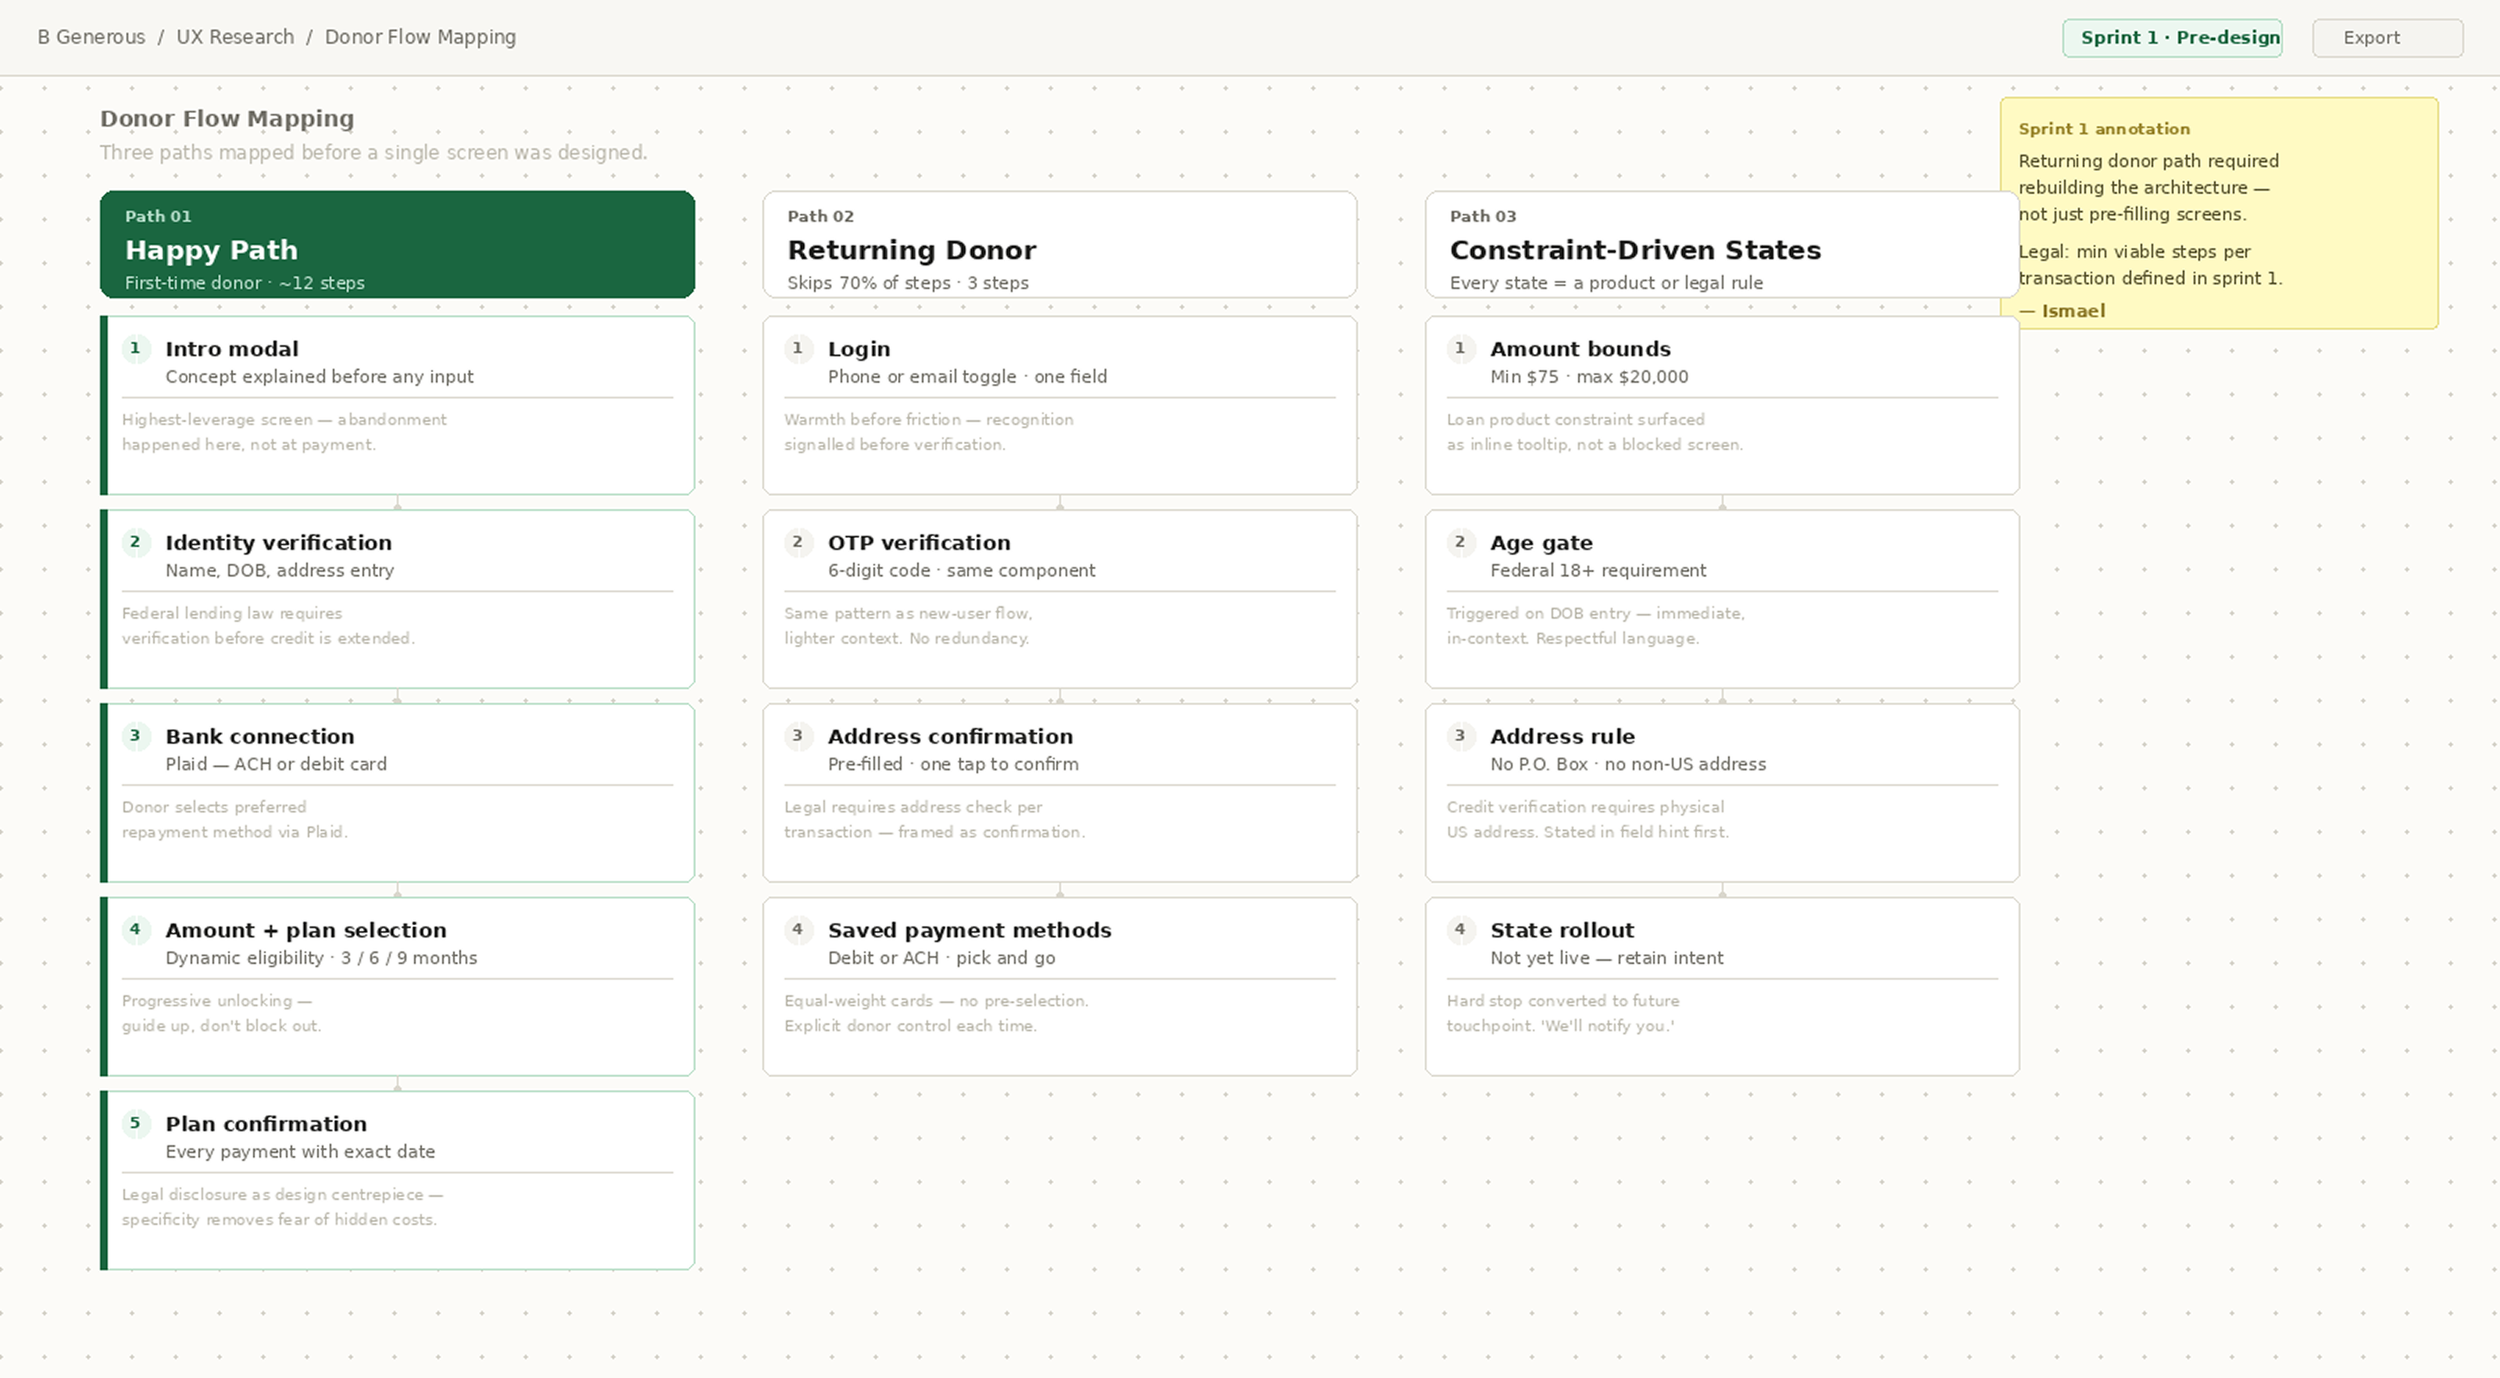The image size is (2500, 1378).
Task: Click step 3 badge next to Bank connection
Action: 135,736
